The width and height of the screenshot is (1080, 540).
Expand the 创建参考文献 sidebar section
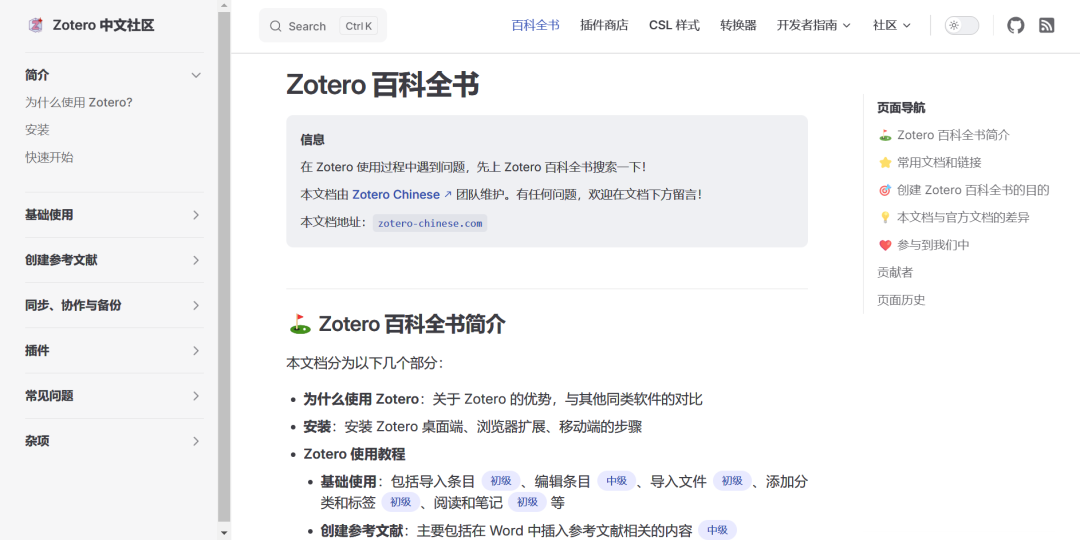[196, 260]
